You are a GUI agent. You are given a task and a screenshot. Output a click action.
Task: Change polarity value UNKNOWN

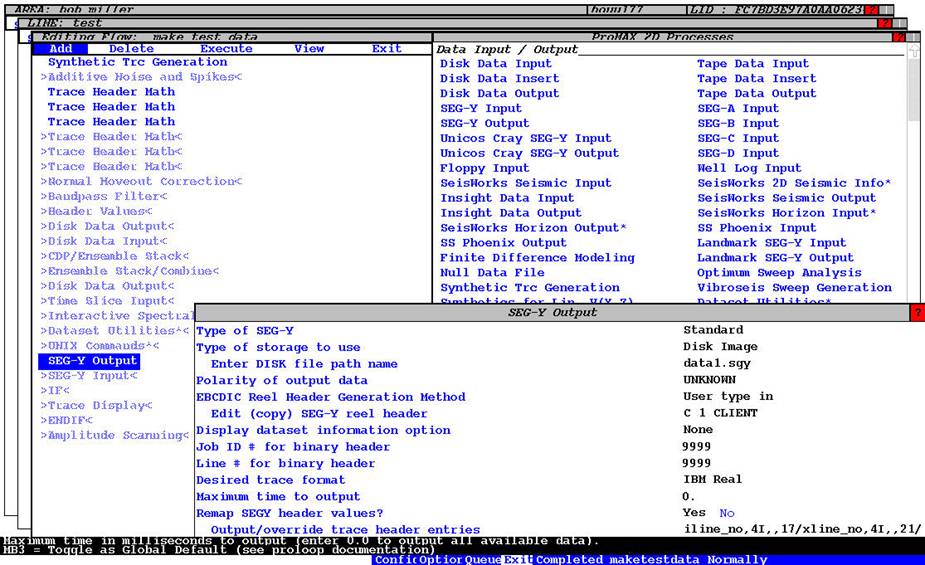(x=709, y=380)
